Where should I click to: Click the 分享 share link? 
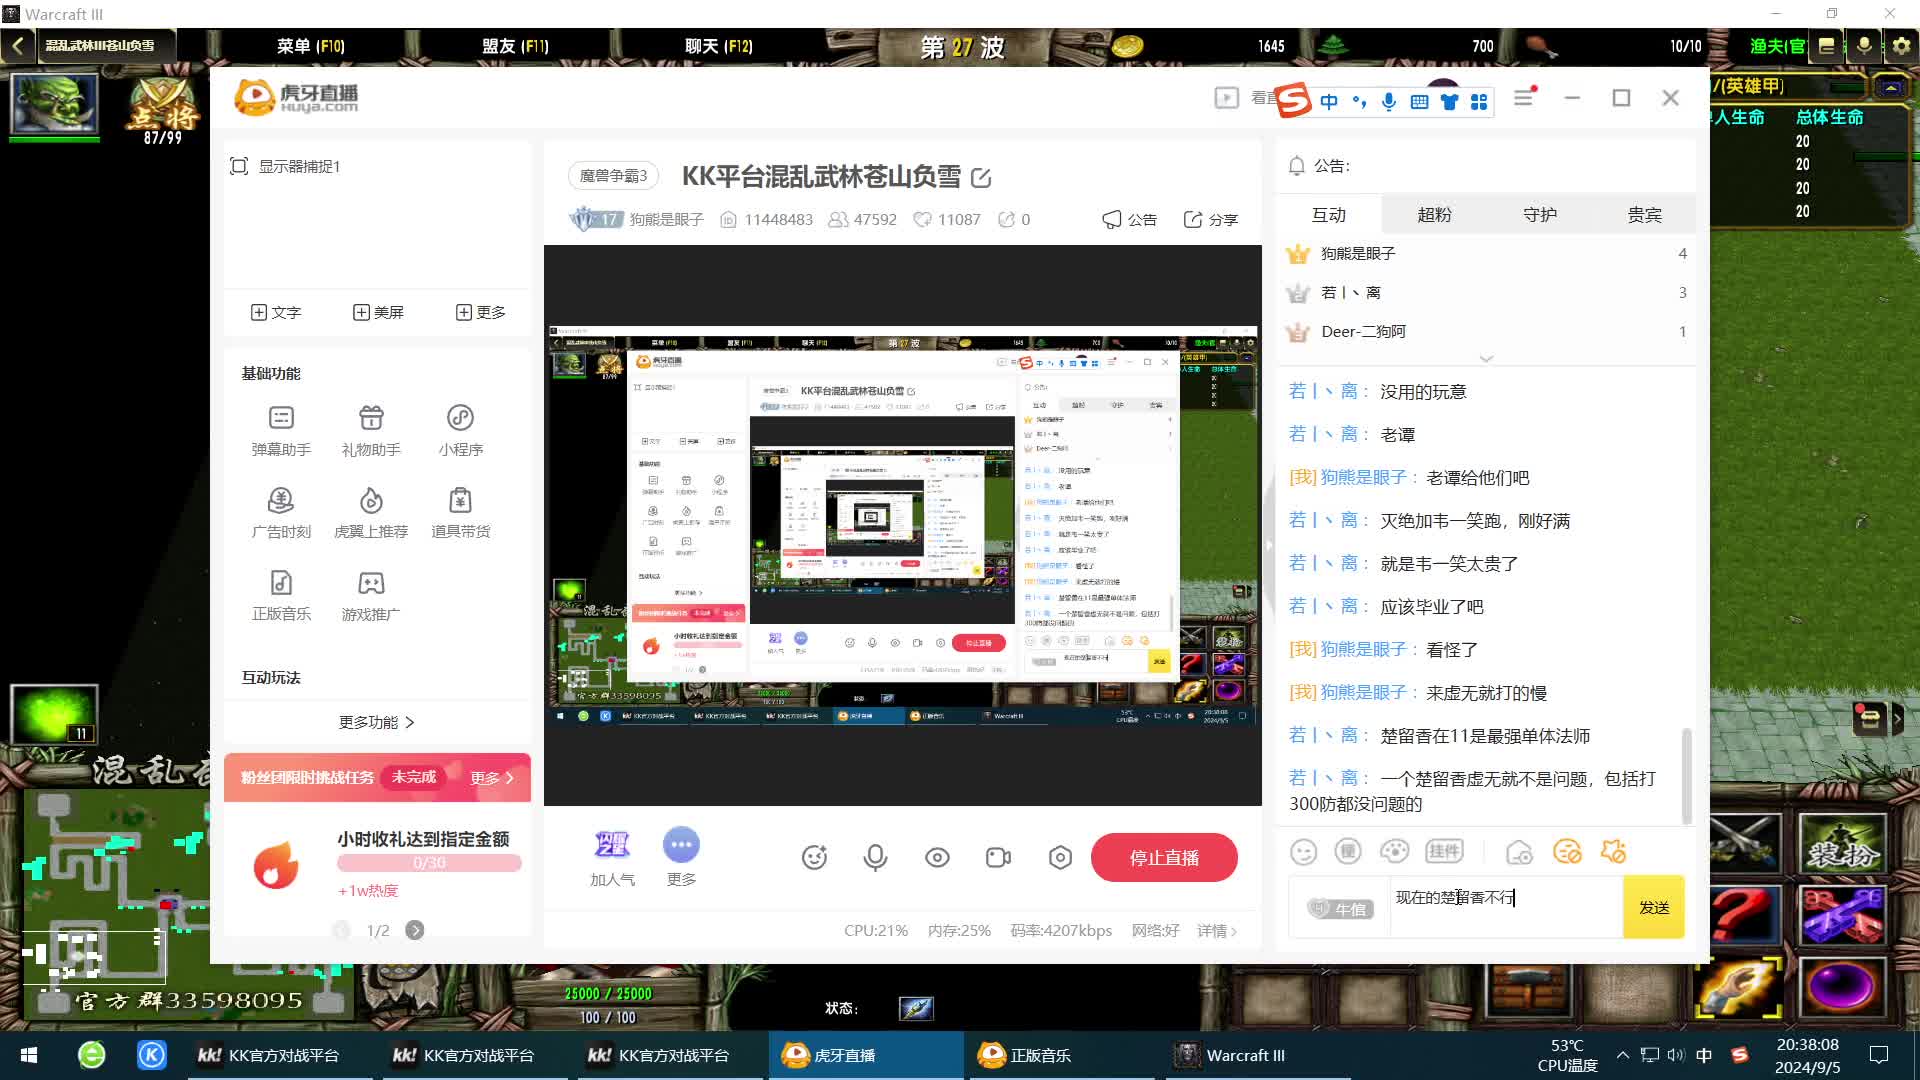click(x=1211, y=220)
